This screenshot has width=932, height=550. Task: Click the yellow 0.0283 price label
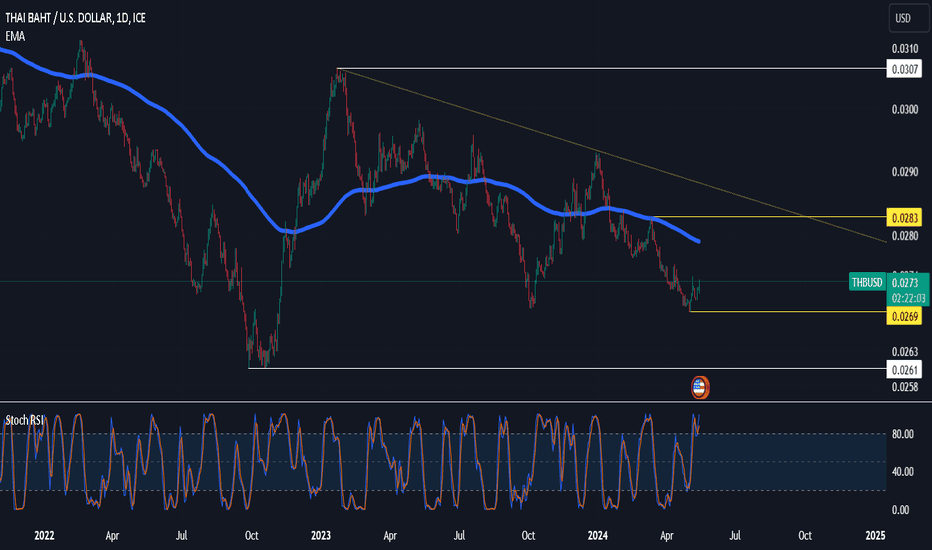[x=904, y=218]
